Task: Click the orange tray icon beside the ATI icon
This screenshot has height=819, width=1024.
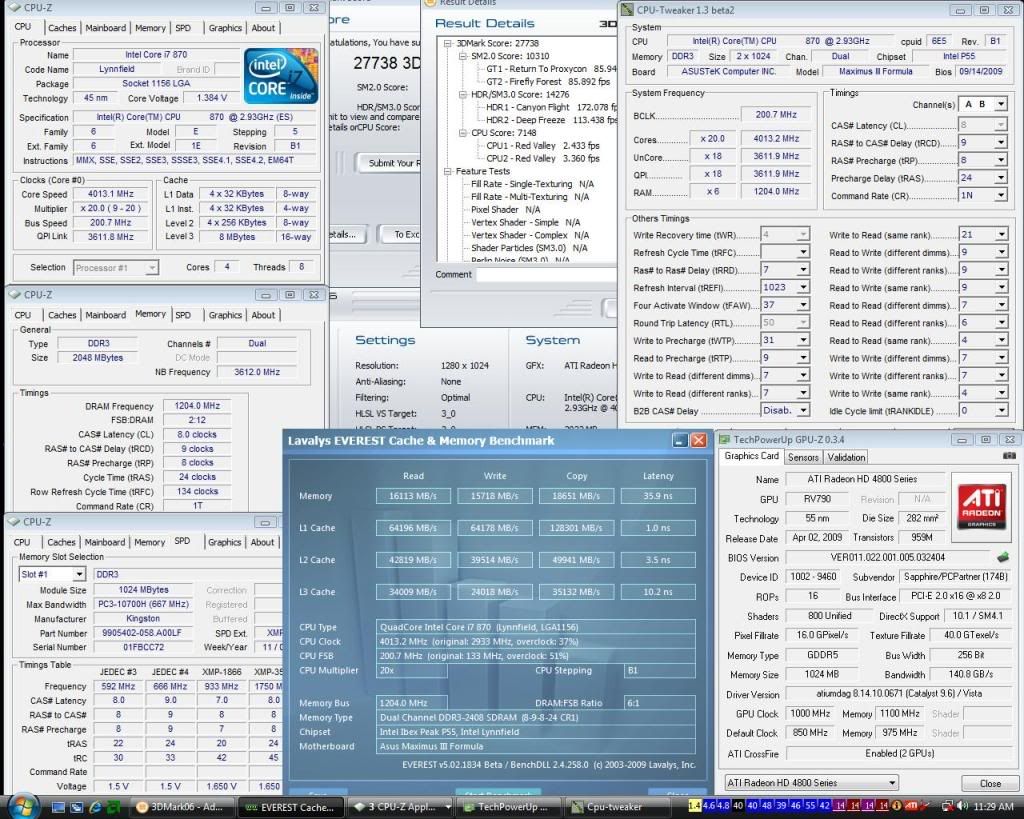Action: [x=897, y=807]
